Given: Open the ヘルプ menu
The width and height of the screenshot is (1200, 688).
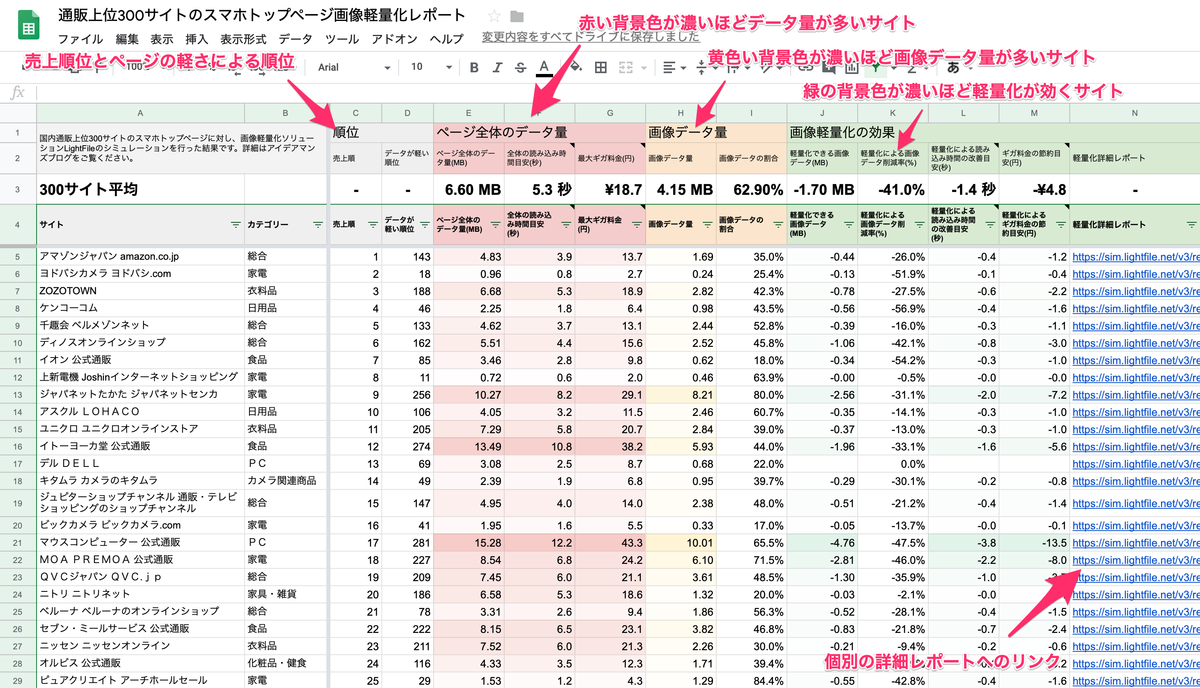Looking at the screenshot, I should pyautogui.click(x=445, y=39).
